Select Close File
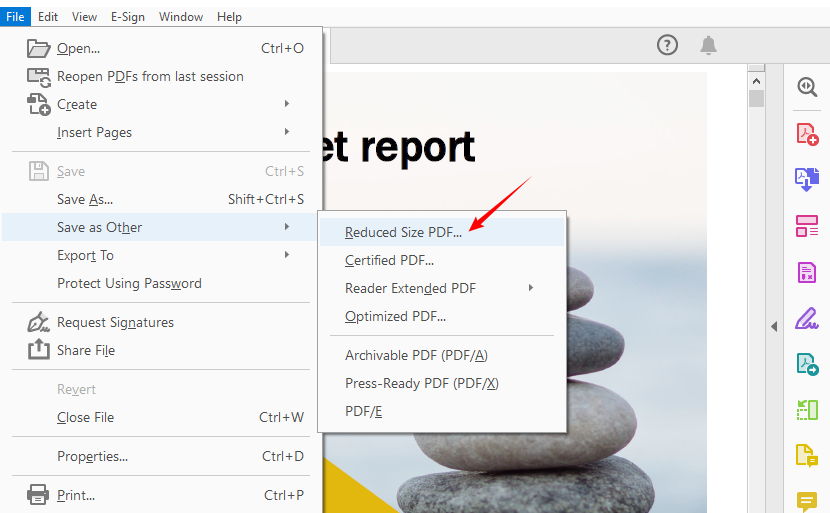The height and width of the screenshot is (513, 830). (161, 417)
